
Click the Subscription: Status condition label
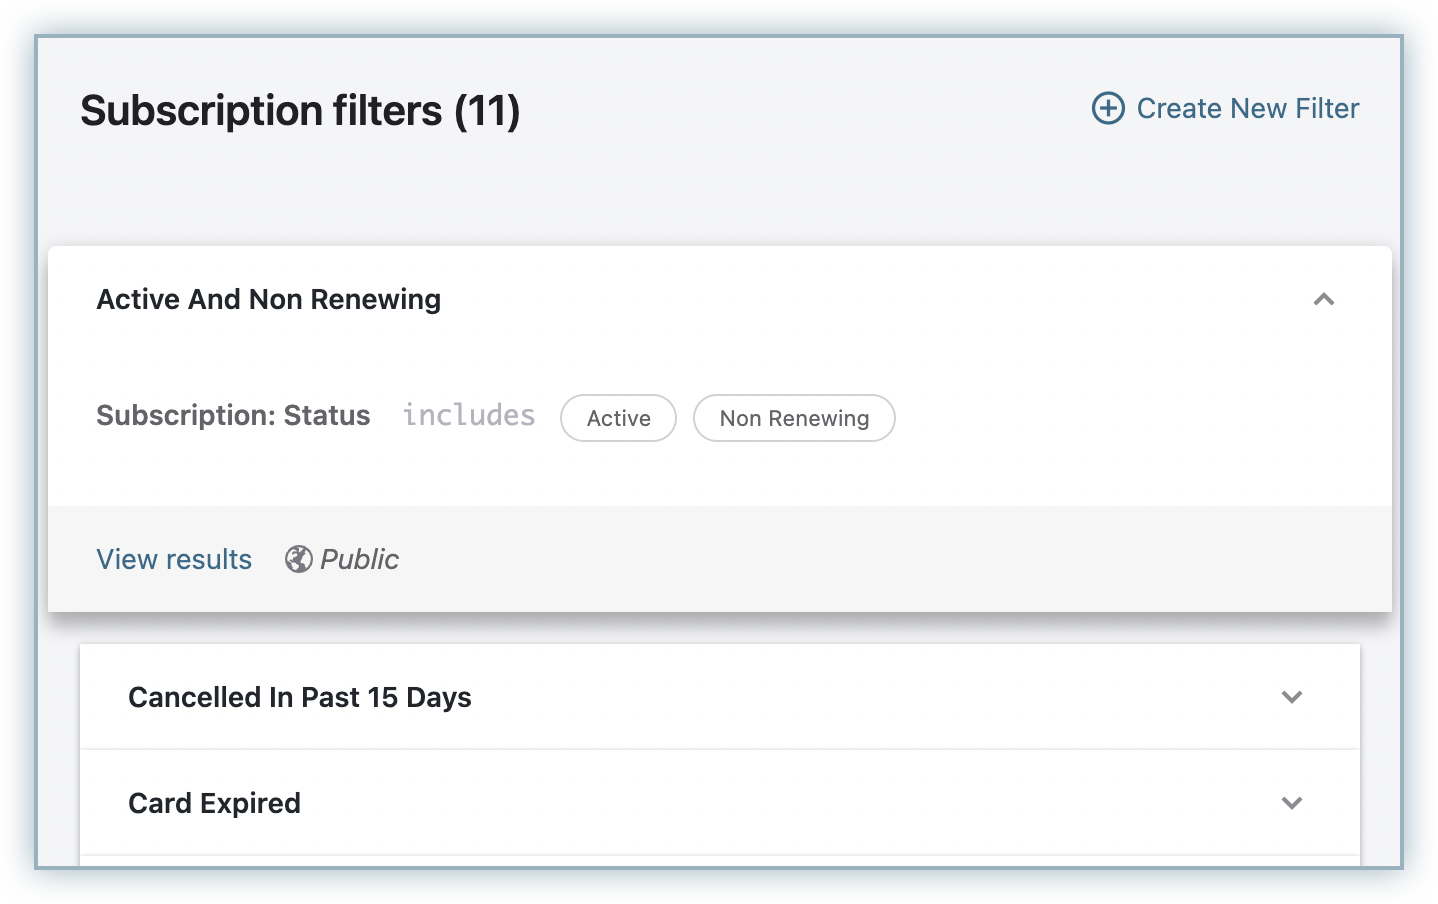(233, 415)
